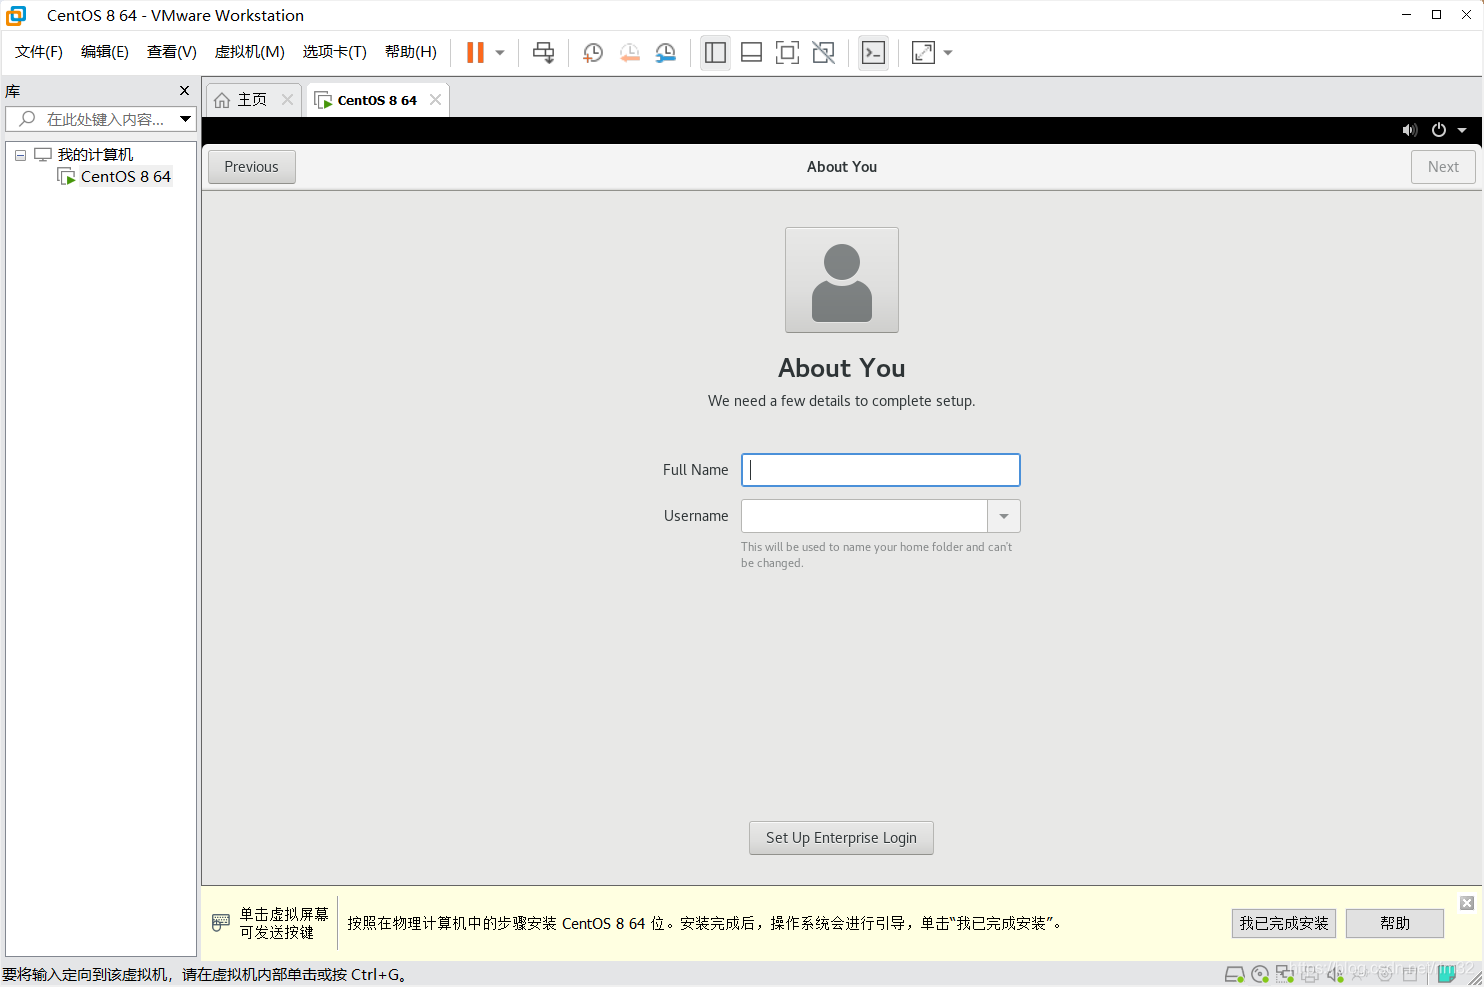The height and width of the screenshot is (987, 1484).
Task: Click the guest volume speaker icon
Action: click(1410, 130)
